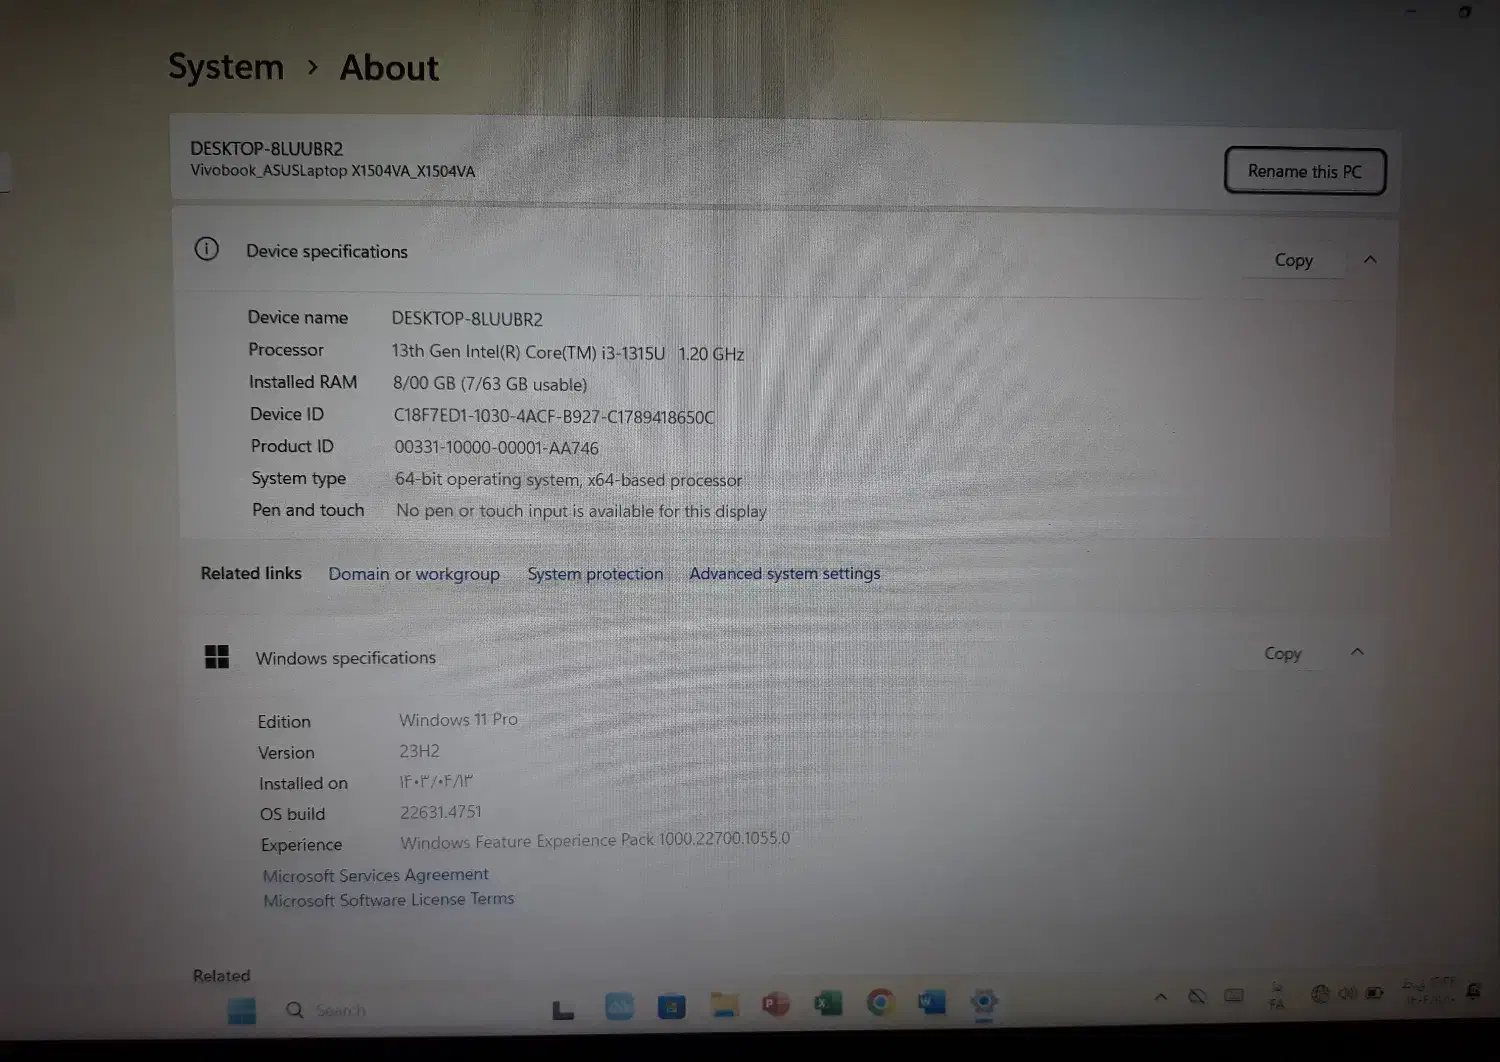Open Task View from the taskbar
This screenshot has height=1062, width=1500.
click(x=564, y=1009)
